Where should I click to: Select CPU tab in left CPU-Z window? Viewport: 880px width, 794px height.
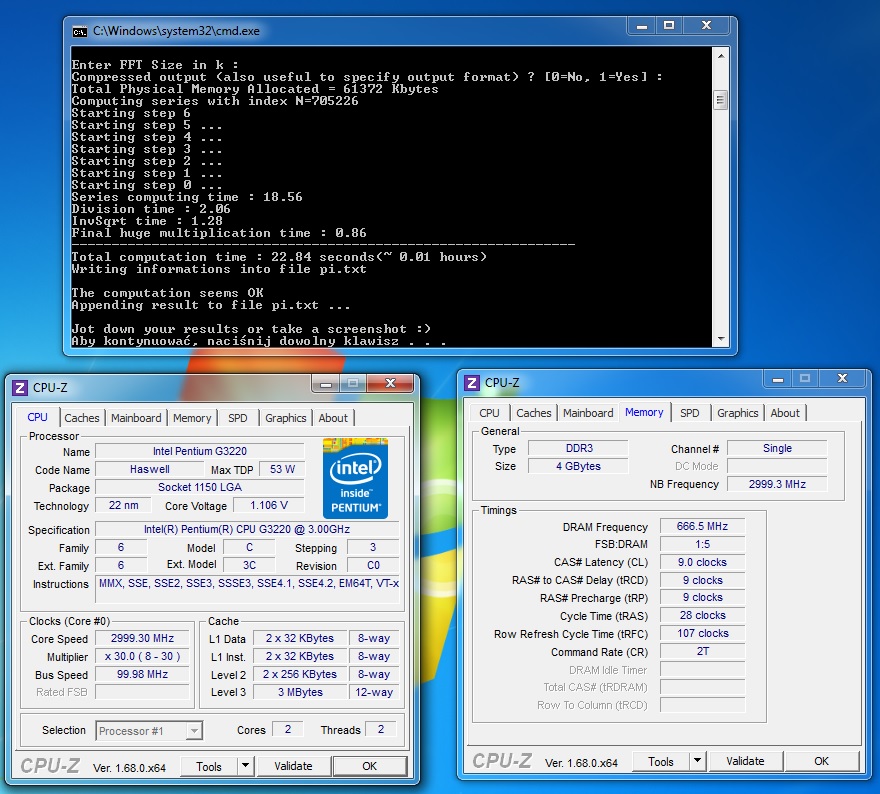tap(37, 417)
